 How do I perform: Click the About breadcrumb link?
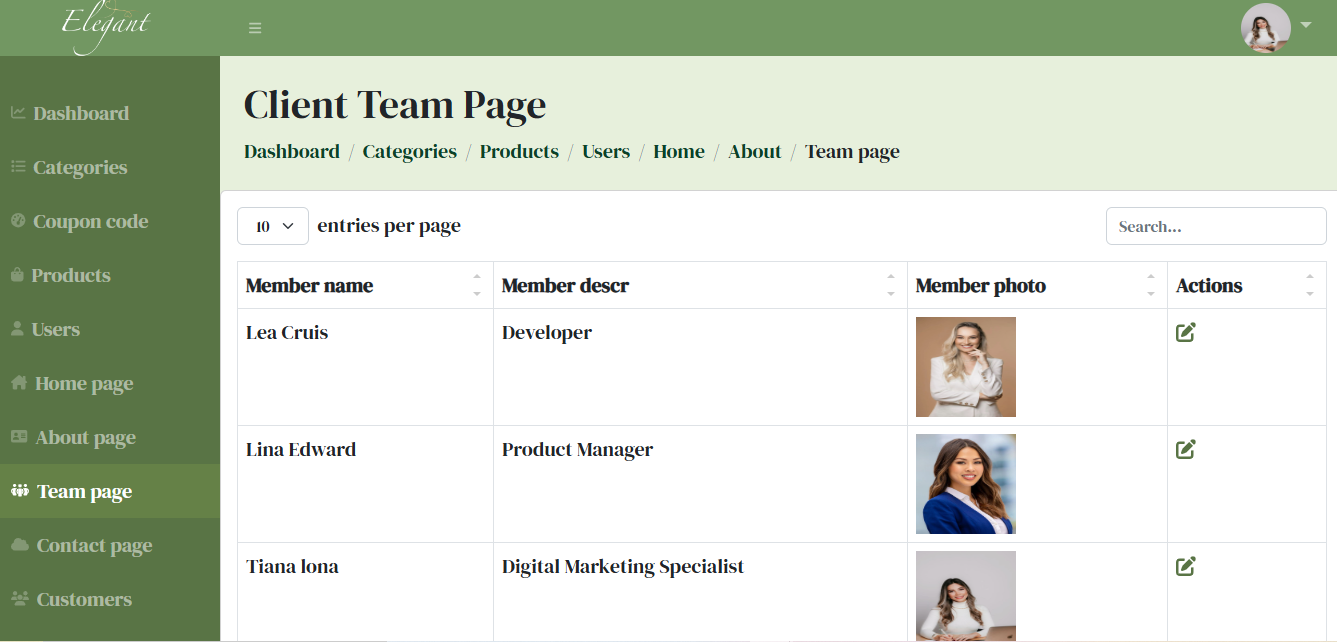754,152
